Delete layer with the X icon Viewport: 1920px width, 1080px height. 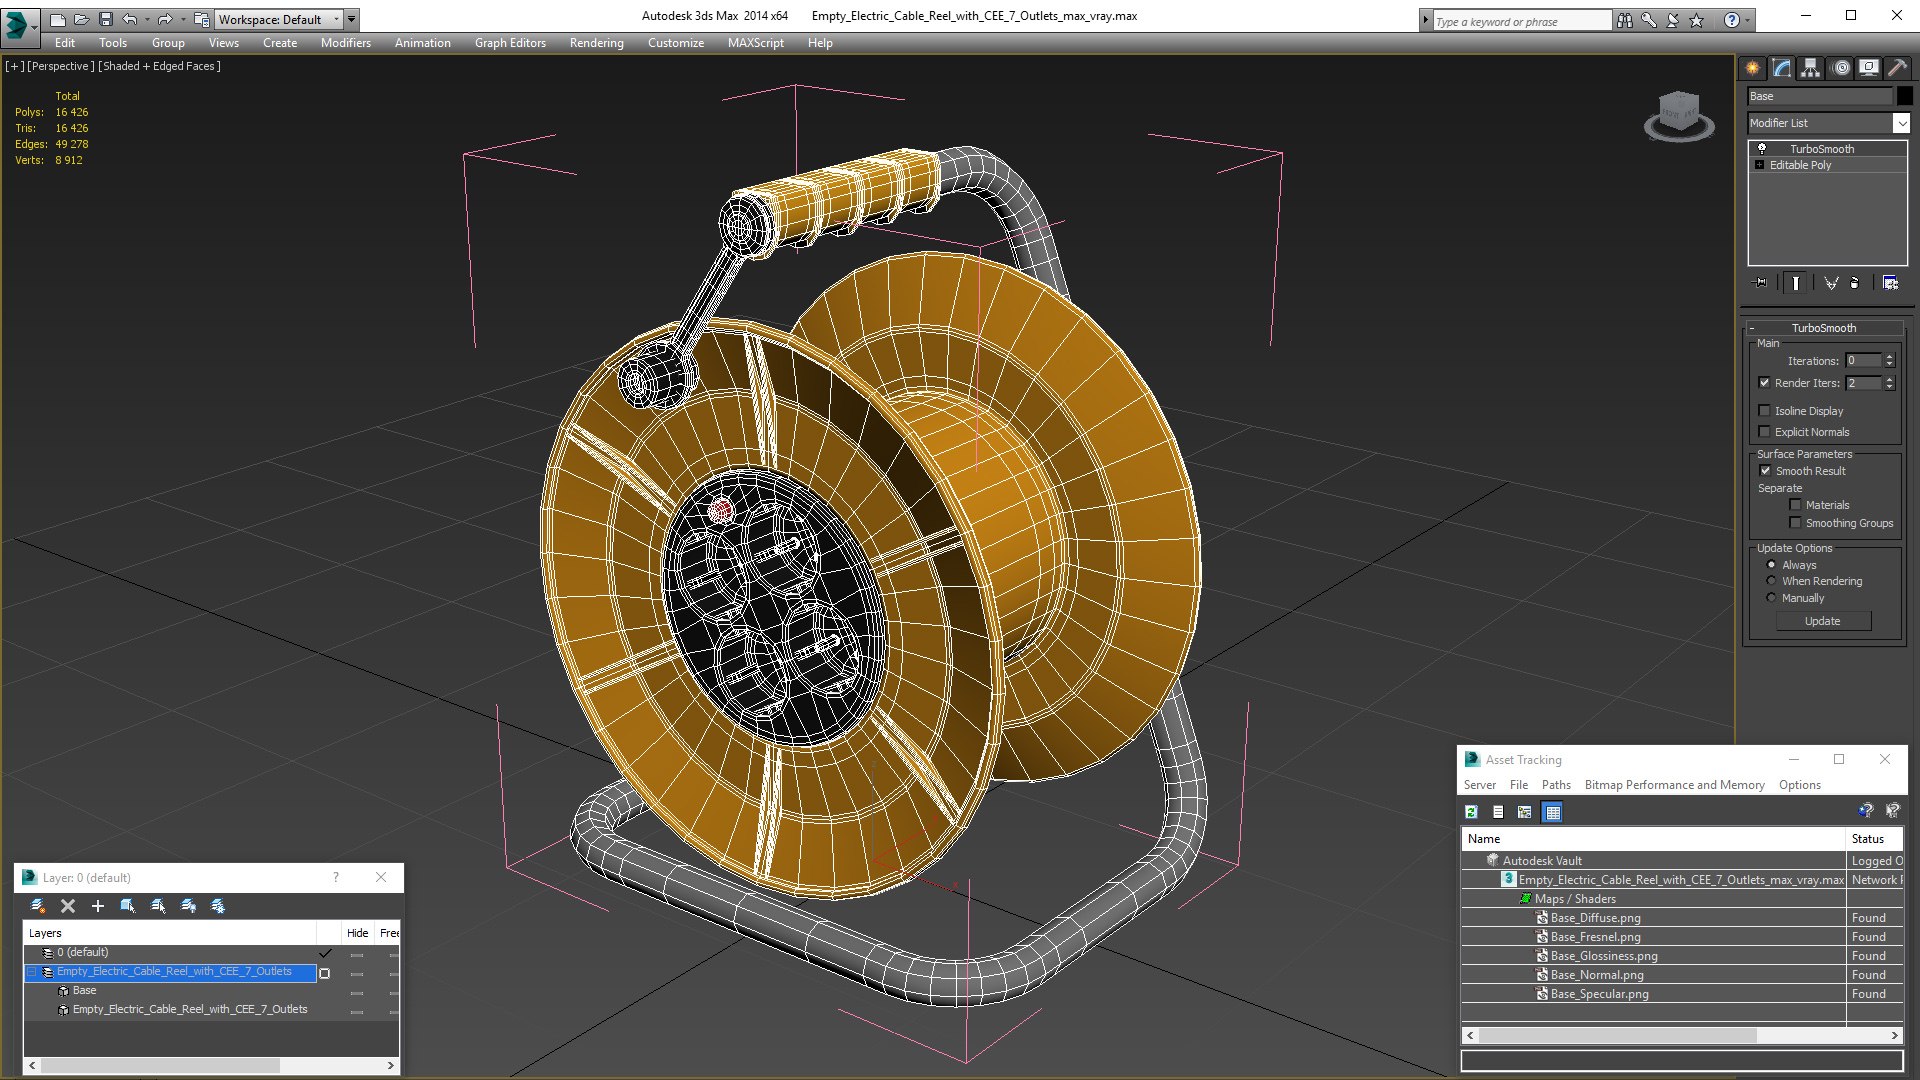(68, 906)
